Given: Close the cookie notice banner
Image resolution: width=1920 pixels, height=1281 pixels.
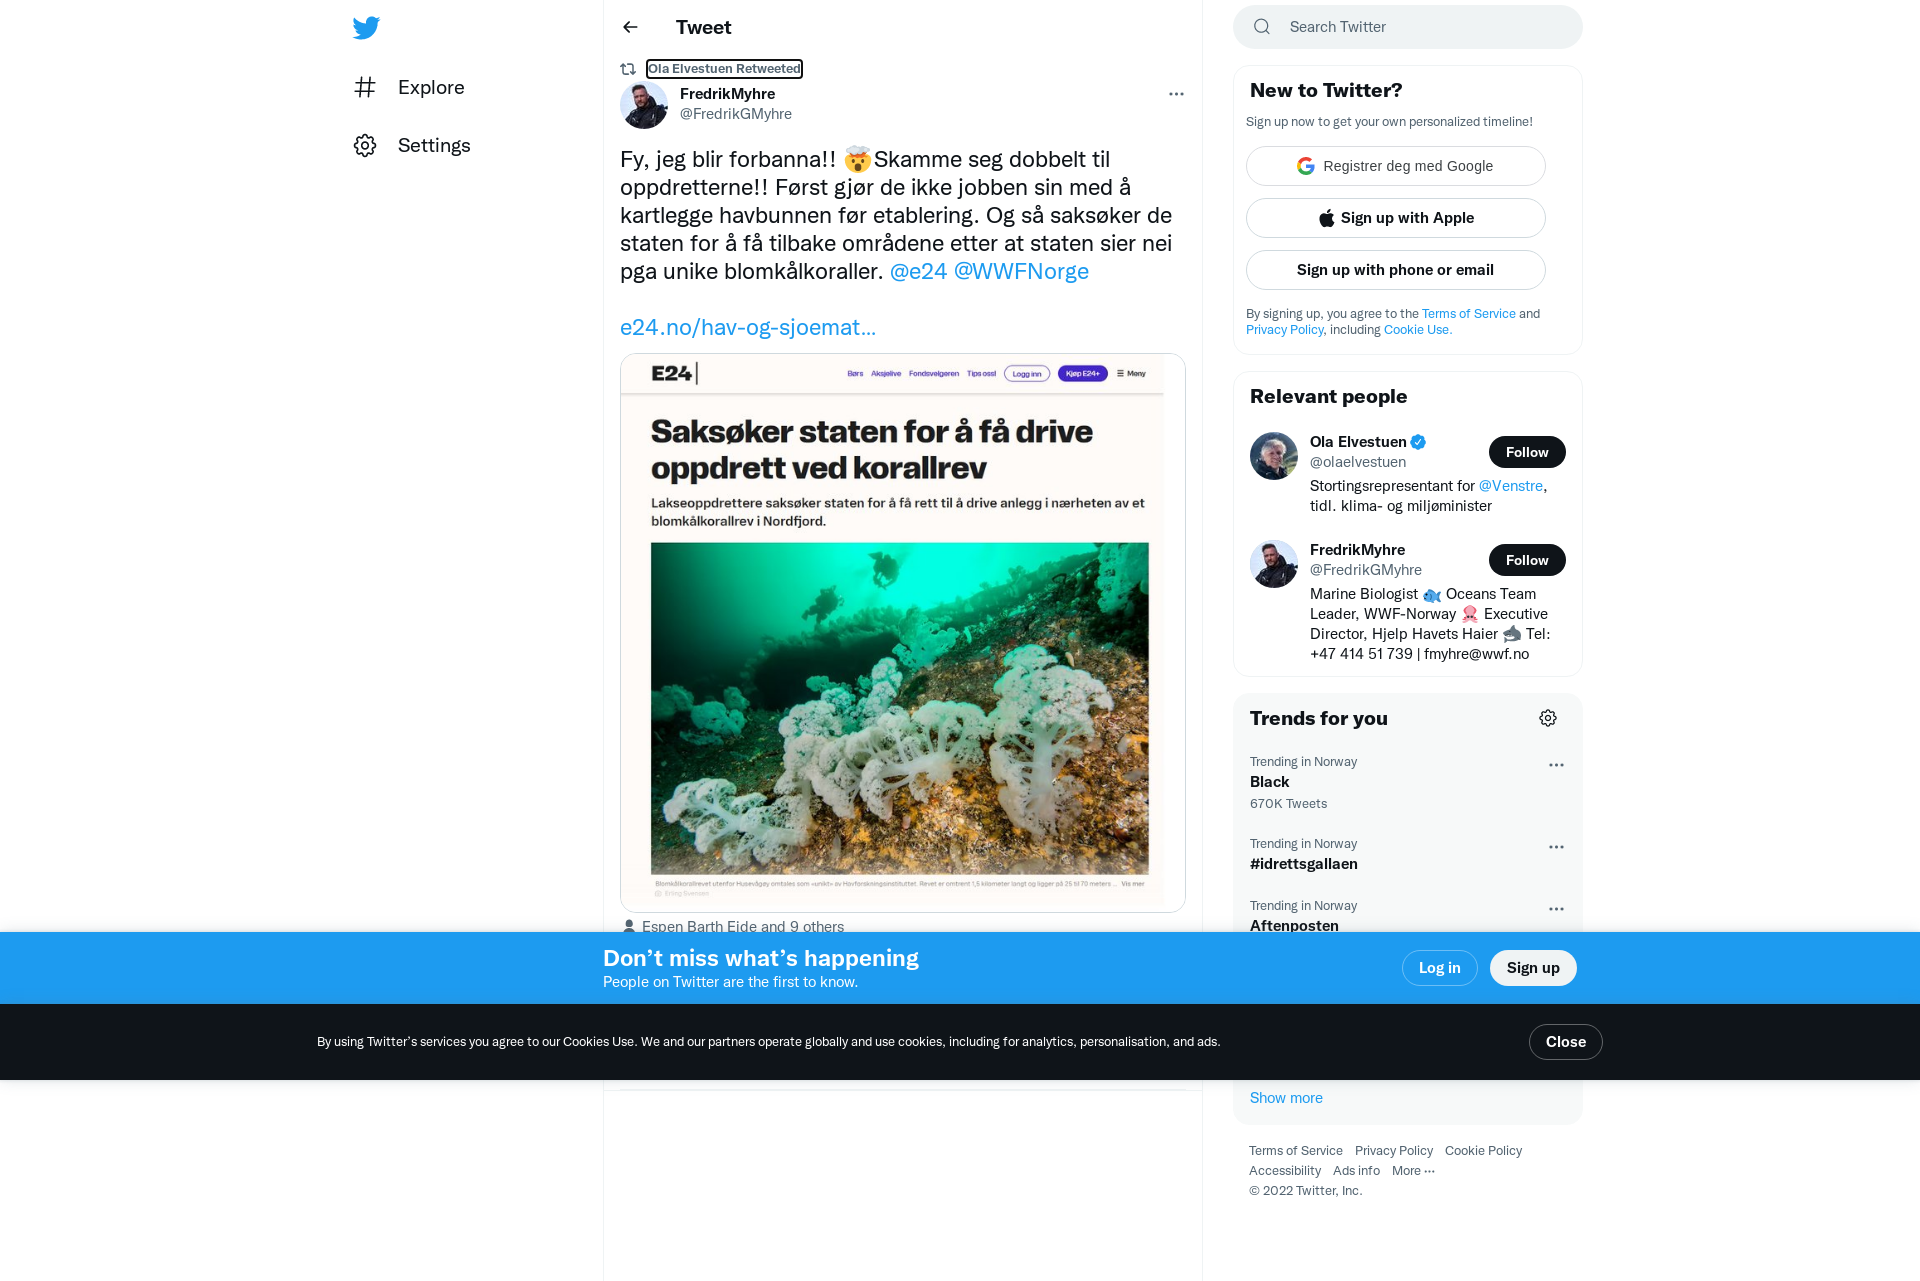Looking at the screenshot, I should 1565,1042.
